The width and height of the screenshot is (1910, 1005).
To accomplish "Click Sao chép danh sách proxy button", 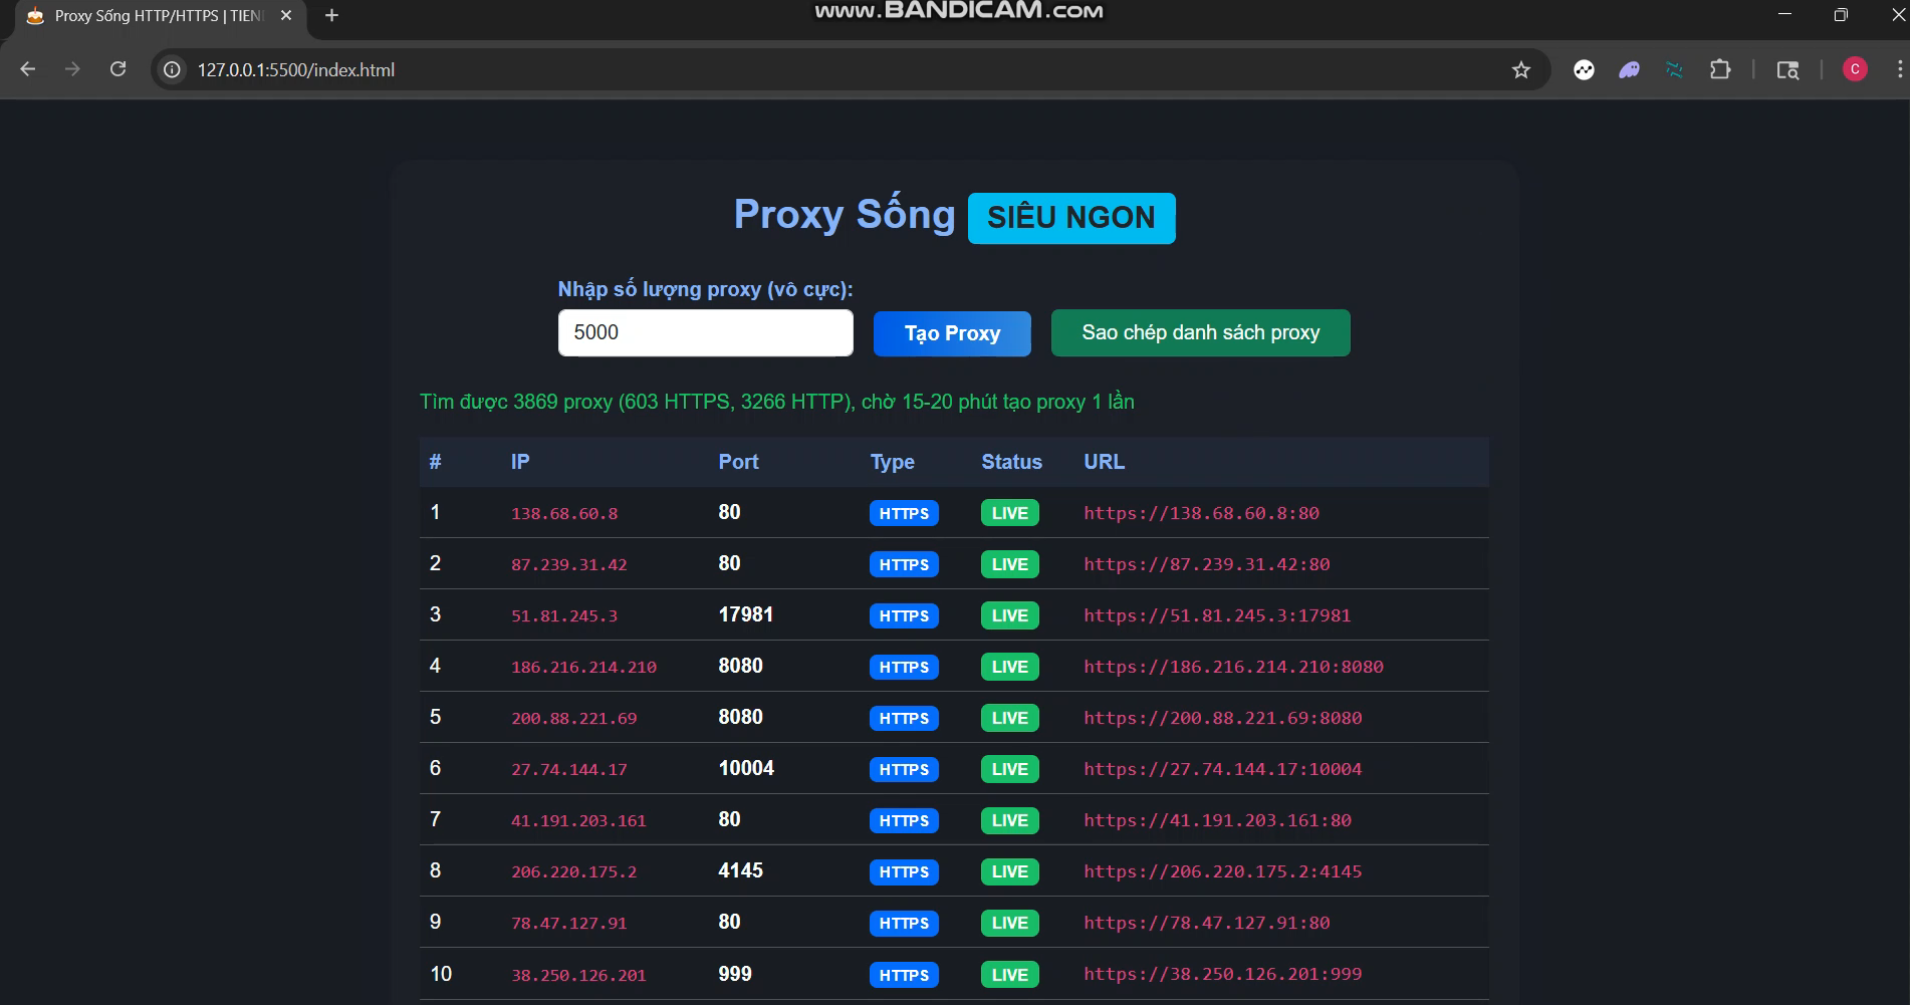I will pyautogui.click(x=1200, y=333).
